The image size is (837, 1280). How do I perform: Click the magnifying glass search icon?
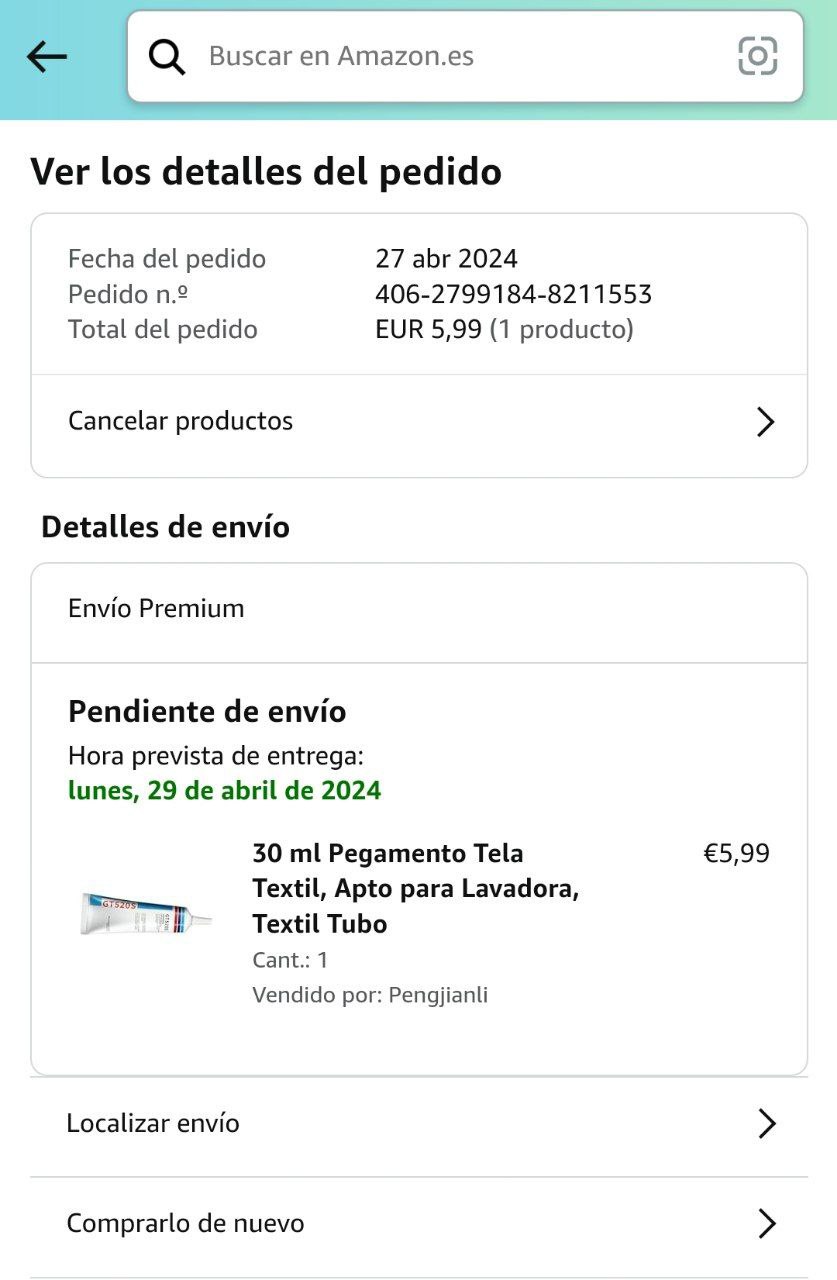pyautogui.click(x=167, y=57)
